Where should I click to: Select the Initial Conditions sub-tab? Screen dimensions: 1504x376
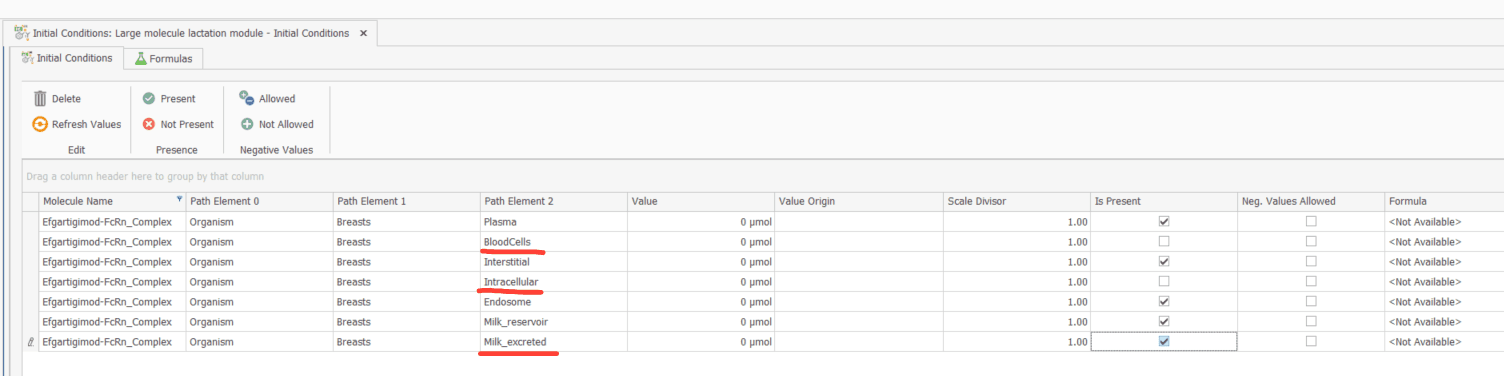(x=66, y=58)
